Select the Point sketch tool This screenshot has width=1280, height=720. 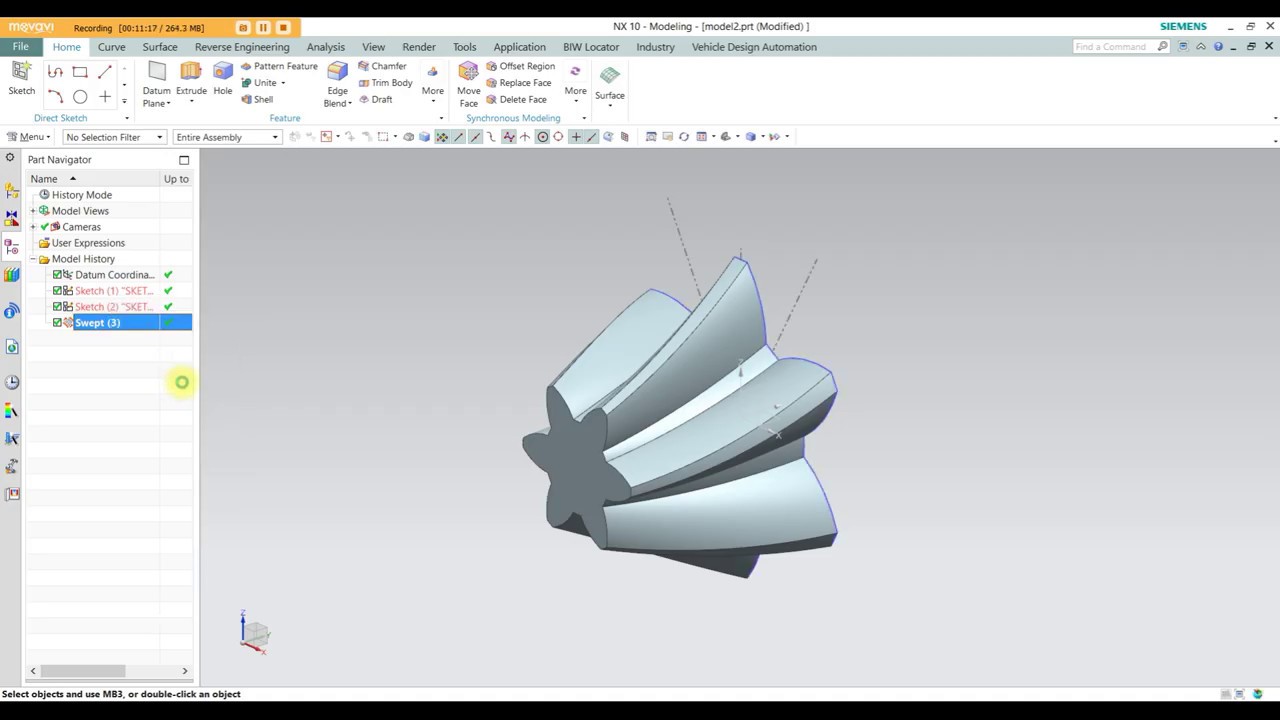pos(105,97)
